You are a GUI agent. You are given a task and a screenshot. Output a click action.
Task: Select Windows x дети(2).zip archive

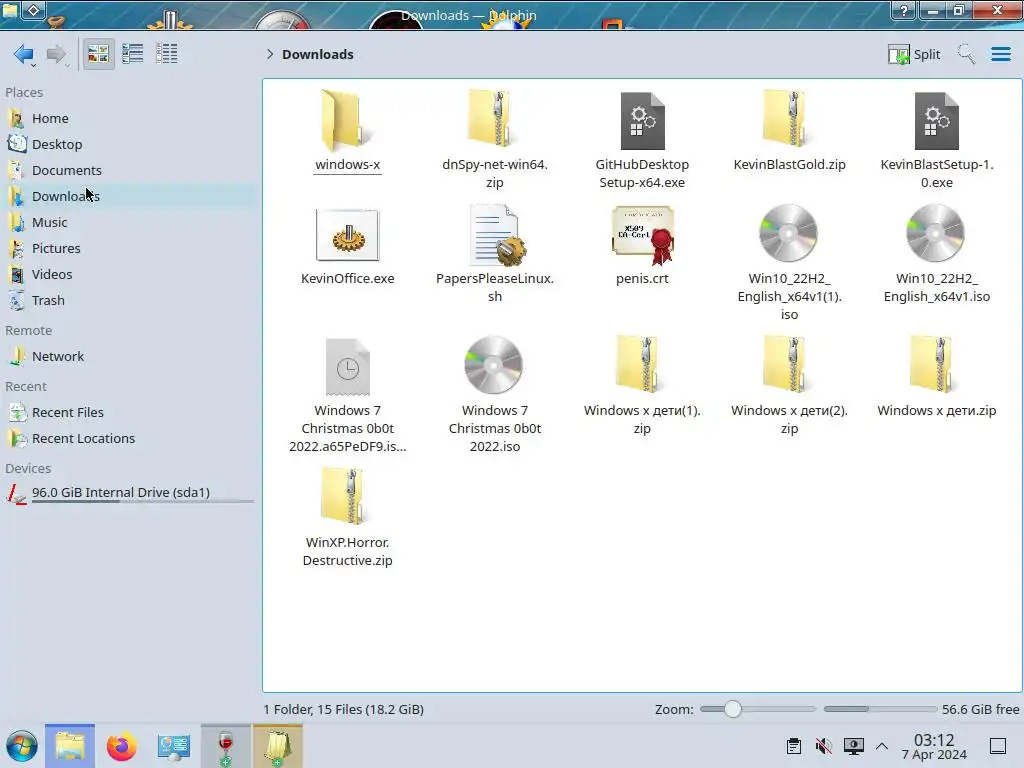789,385
